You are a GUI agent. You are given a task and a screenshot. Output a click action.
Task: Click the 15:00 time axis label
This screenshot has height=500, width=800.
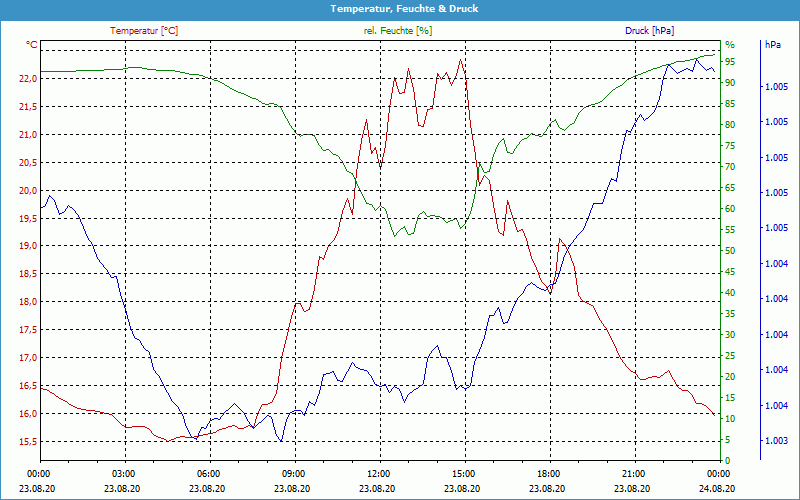[x=463, y=473]
